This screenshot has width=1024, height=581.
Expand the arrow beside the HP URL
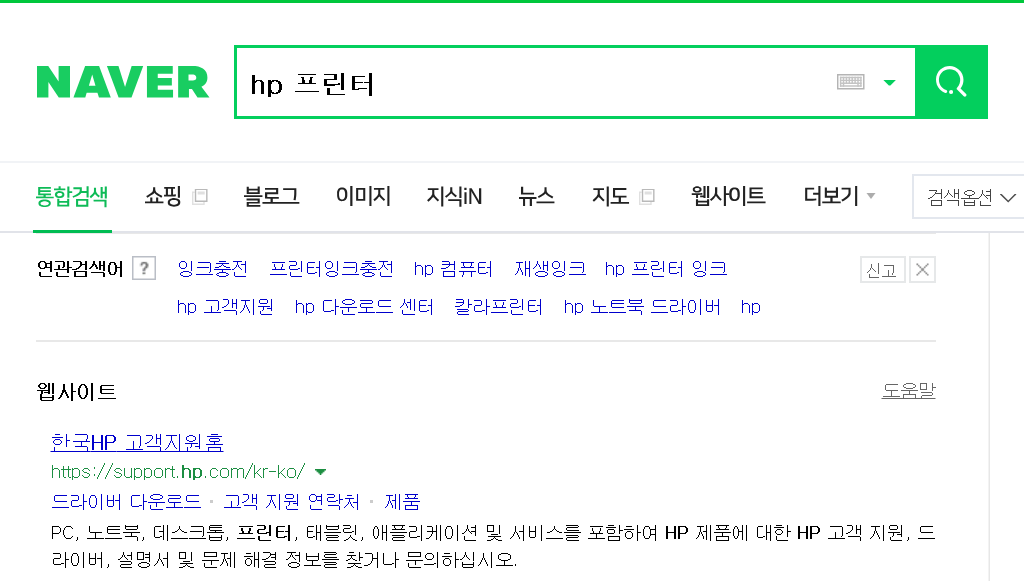[x=321, y=472]
